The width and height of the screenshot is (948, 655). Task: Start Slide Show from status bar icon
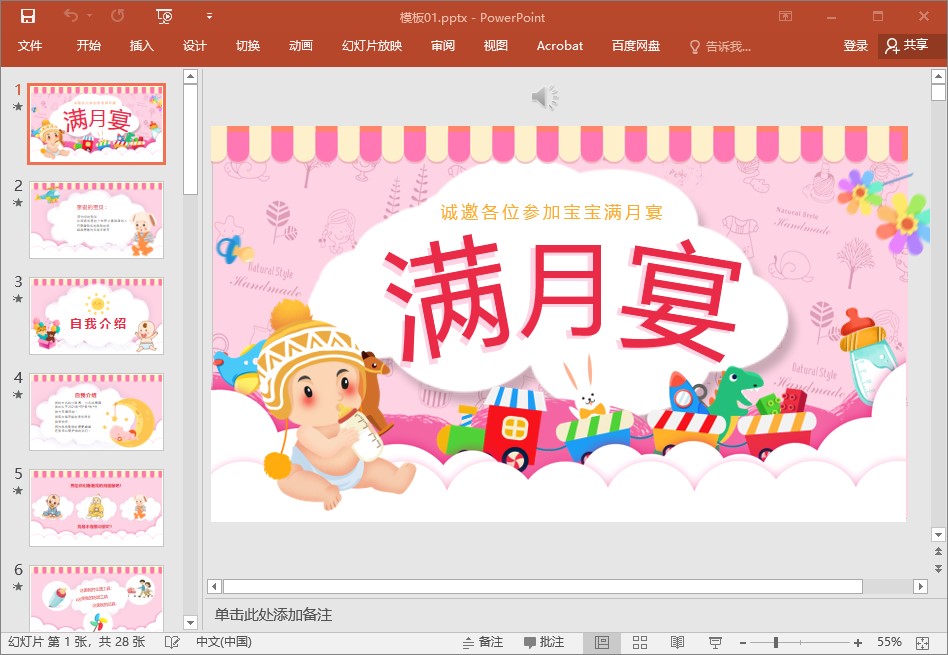(x=715, y=642)
